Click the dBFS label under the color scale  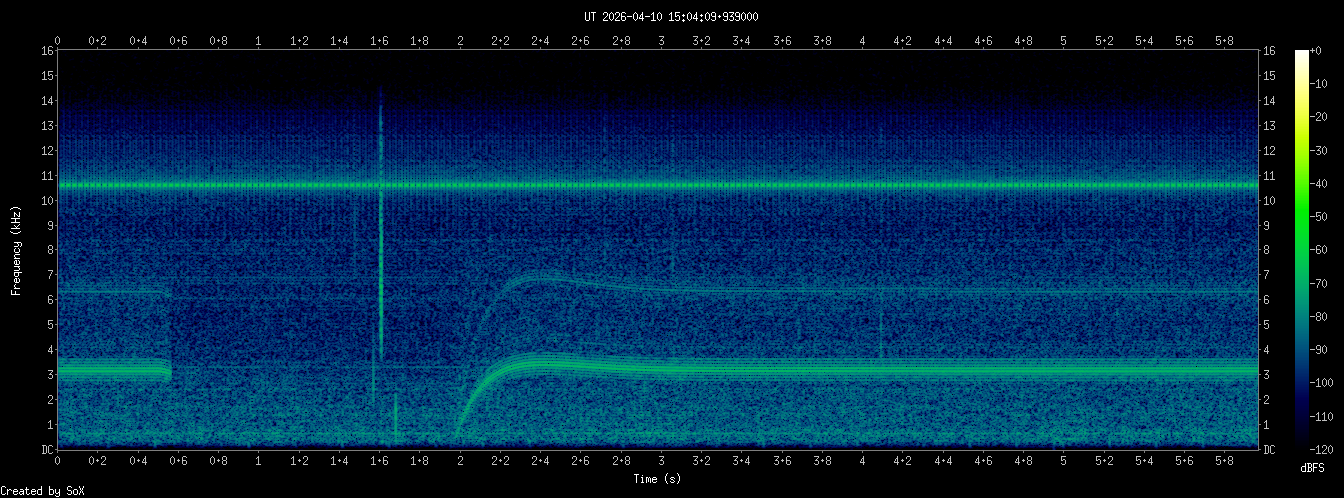pos(1312,468)
